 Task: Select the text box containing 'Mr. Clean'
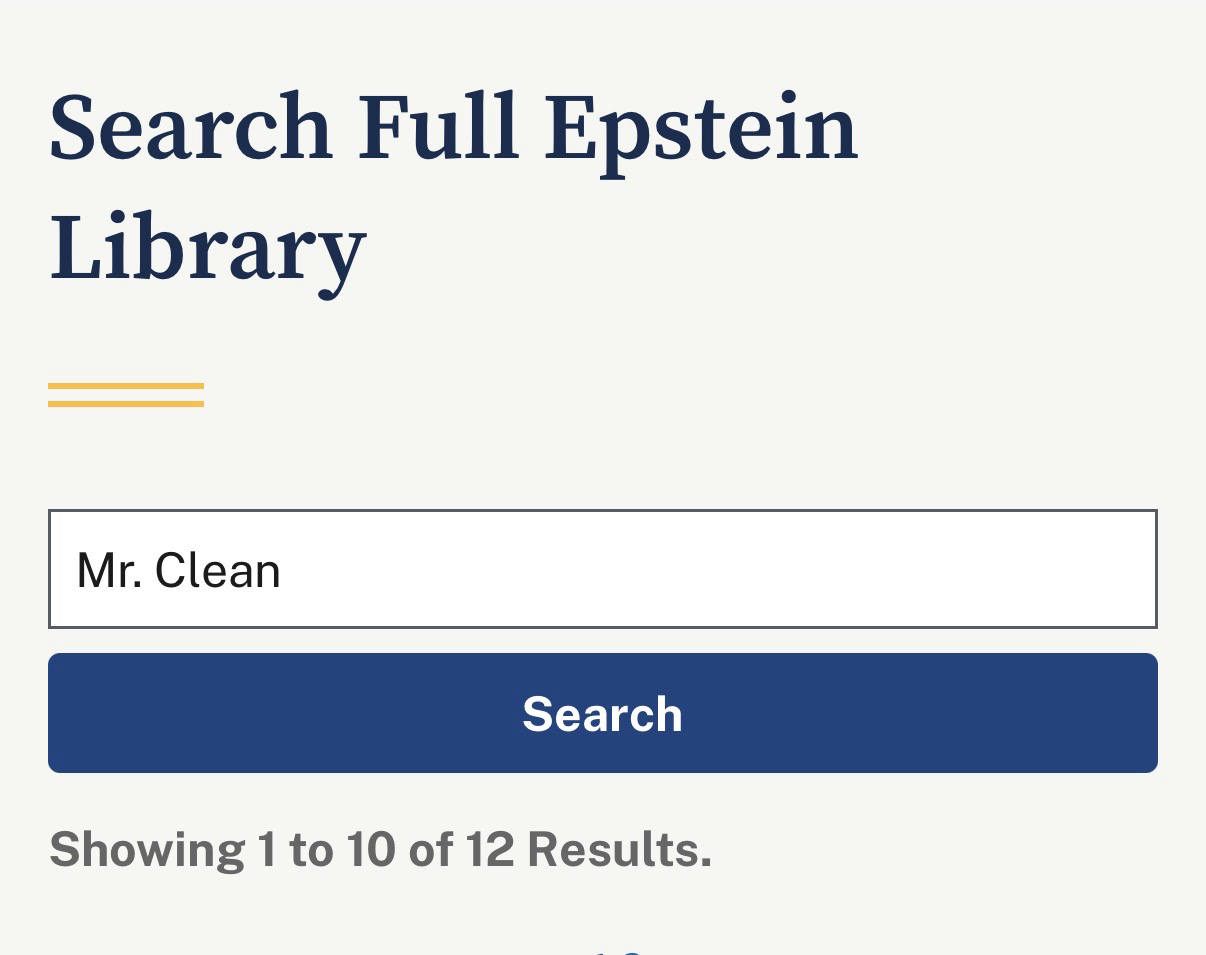(x=602, y=569)
